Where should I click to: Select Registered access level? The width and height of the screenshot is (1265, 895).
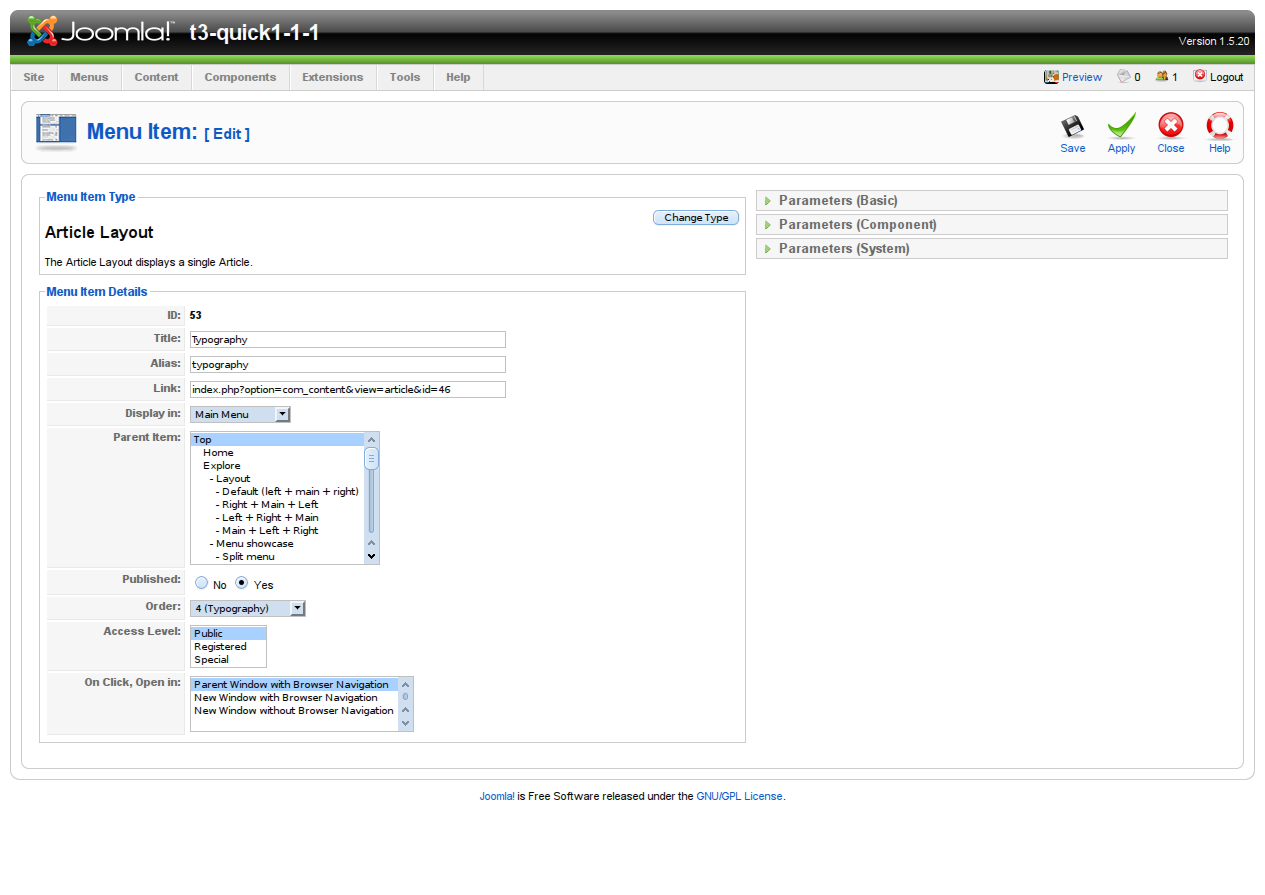point(229,647)
